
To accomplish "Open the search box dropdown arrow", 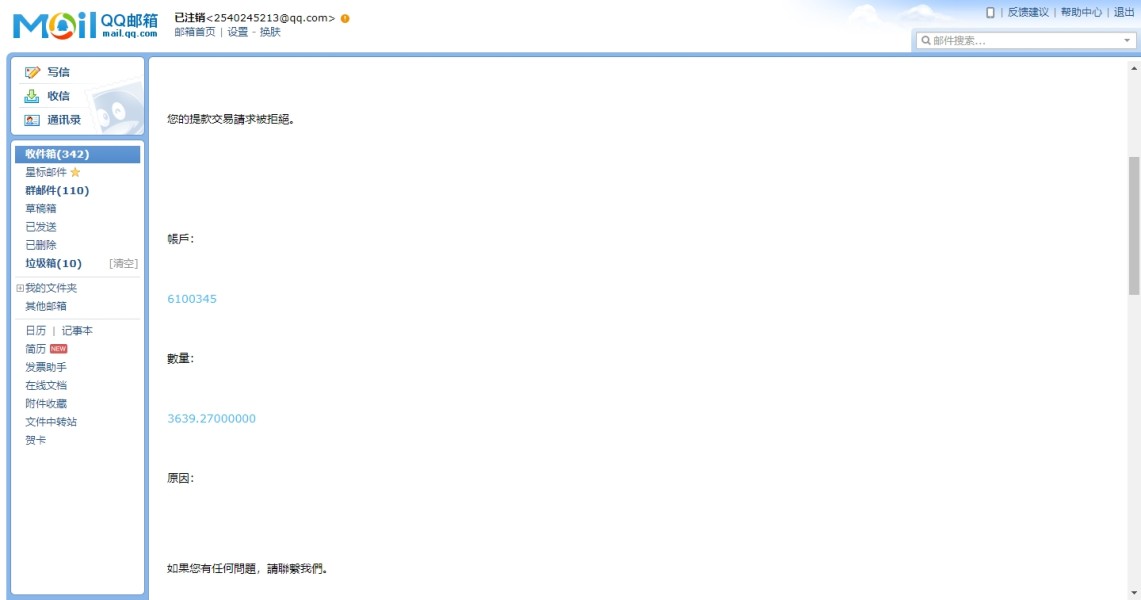I will pyautogui.click(x=1127, y=41).
